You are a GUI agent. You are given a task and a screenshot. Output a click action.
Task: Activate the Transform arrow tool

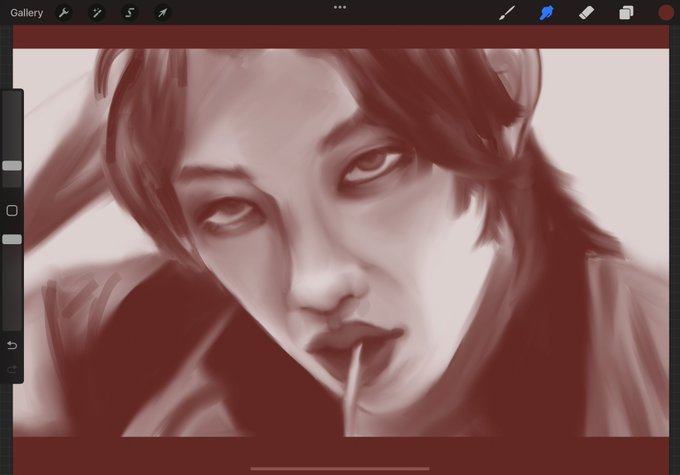[x=162, y=13]
